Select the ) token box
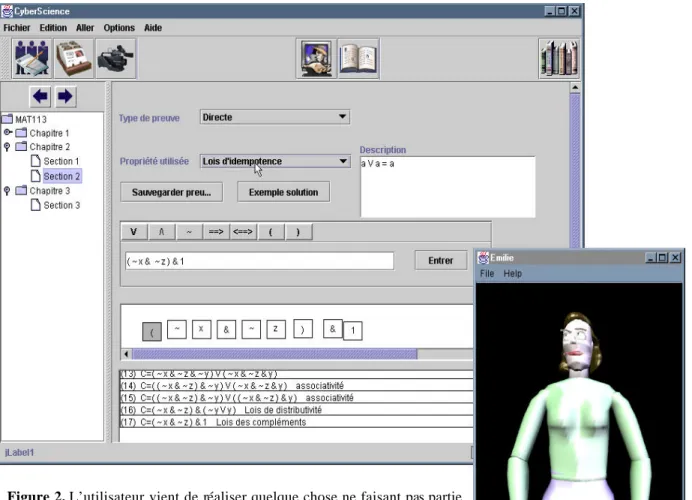The width and height of the screenshot is (692, 500). pyautogui.click(x=303, y=329)
